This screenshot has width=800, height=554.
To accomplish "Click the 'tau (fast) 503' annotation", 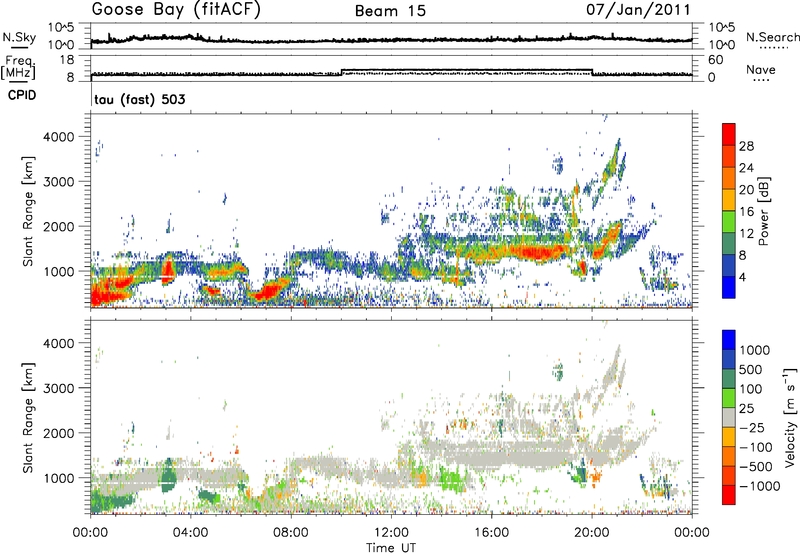I will (x=140, y=99).
